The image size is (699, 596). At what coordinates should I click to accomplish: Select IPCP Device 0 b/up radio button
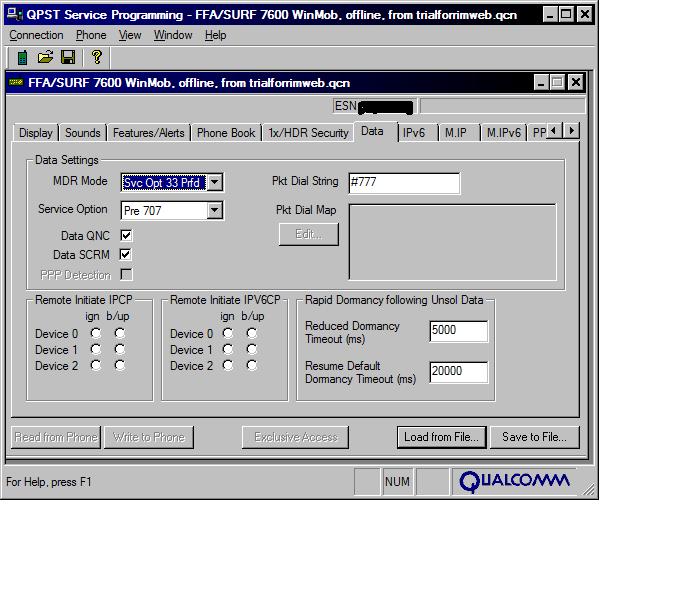tap(119, 333)
